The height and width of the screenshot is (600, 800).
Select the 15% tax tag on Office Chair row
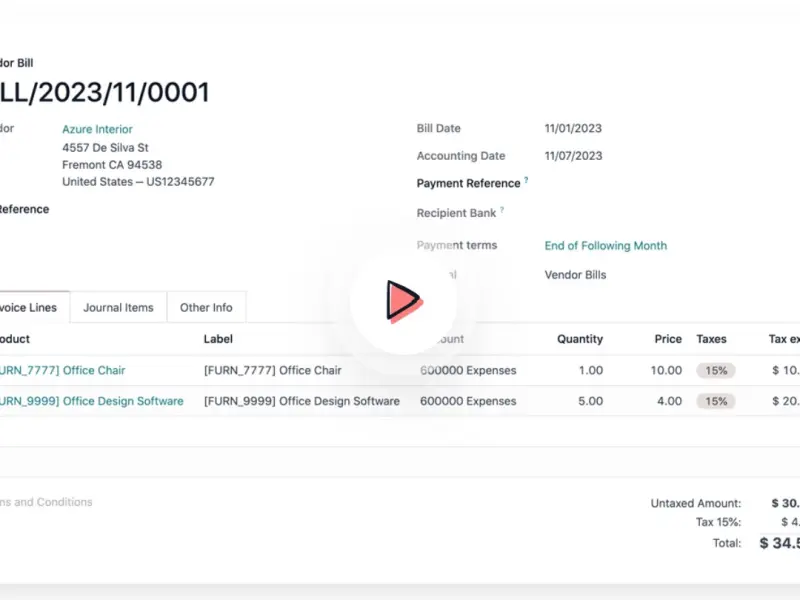(715, 370)
